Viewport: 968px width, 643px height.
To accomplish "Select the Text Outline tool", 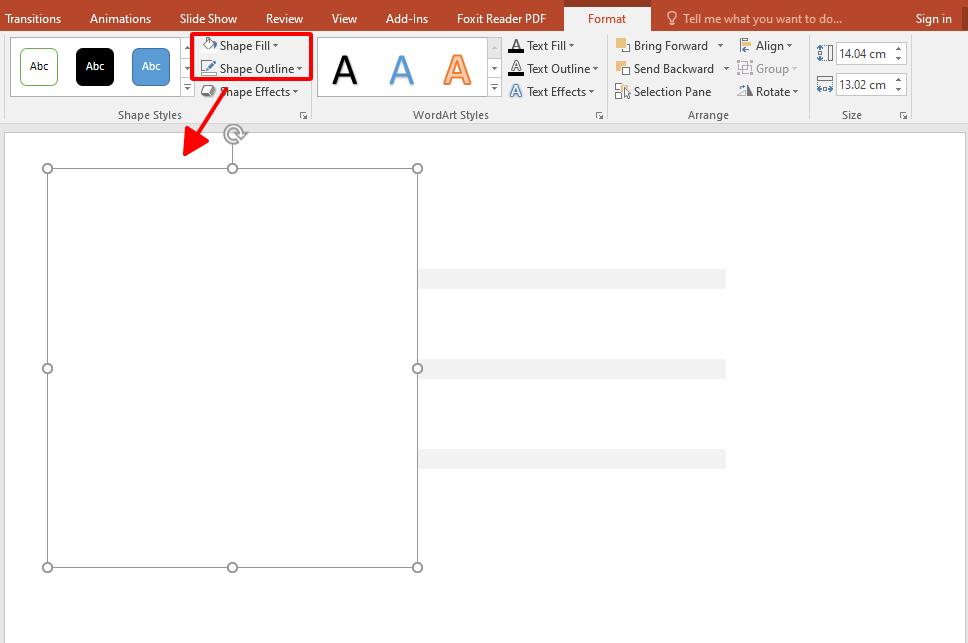I will pos(551,68).
